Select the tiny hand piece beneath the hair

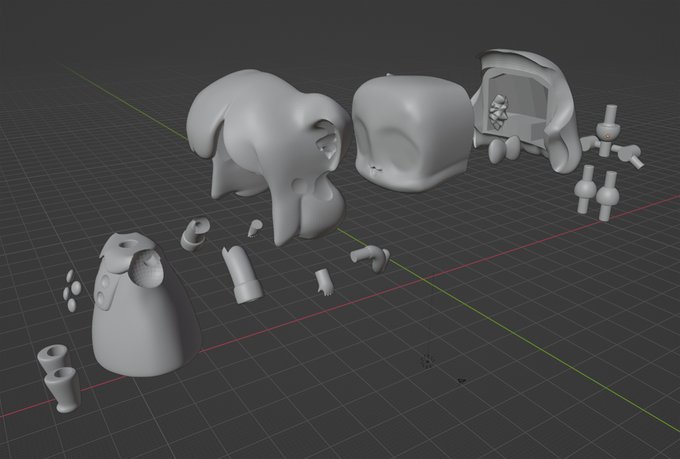click(x=255, y=228)
